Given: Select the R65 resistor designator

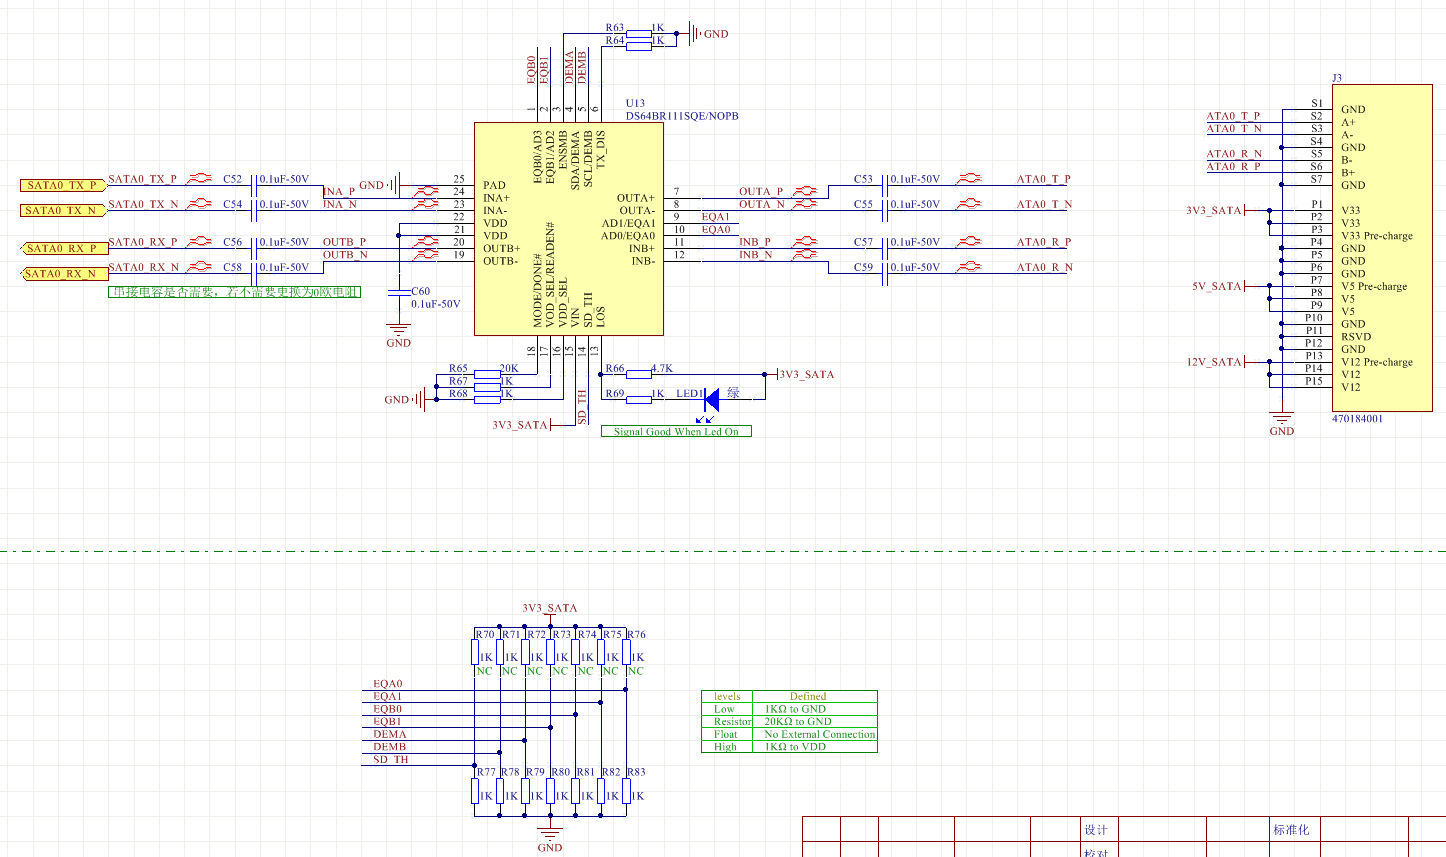Looking at the screenshot, I should point(459,369).
